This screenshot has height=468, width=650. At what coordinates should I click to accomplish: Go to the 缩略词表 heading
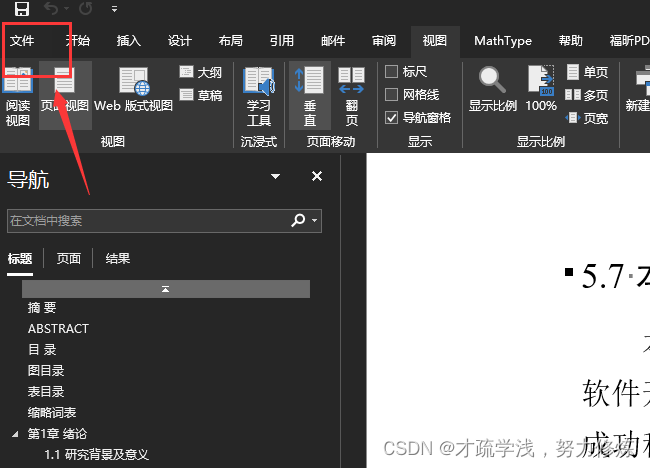click(x=52, y=412)
